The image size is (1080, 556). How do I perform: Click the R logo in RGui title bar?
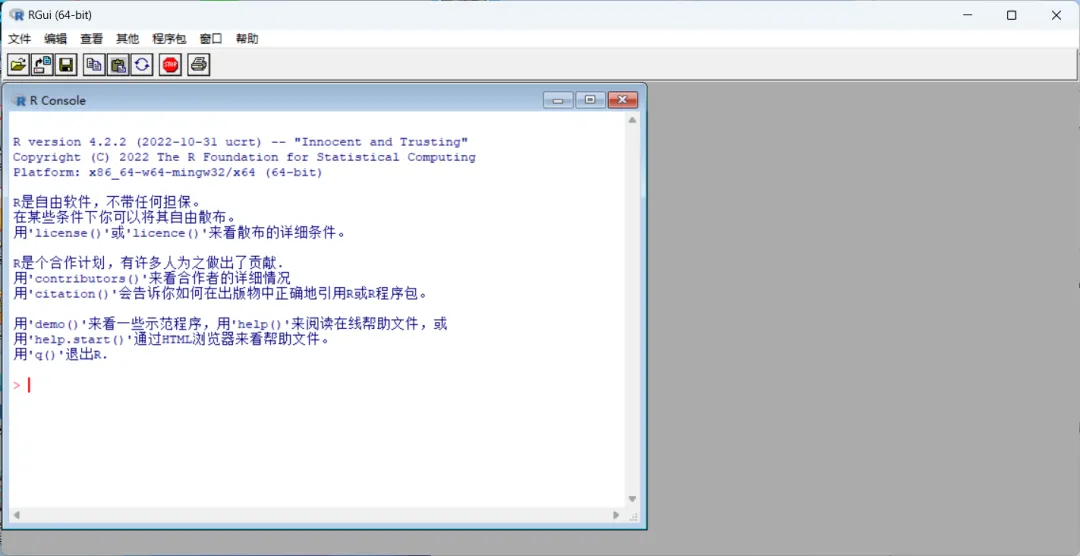coord(17,14)
